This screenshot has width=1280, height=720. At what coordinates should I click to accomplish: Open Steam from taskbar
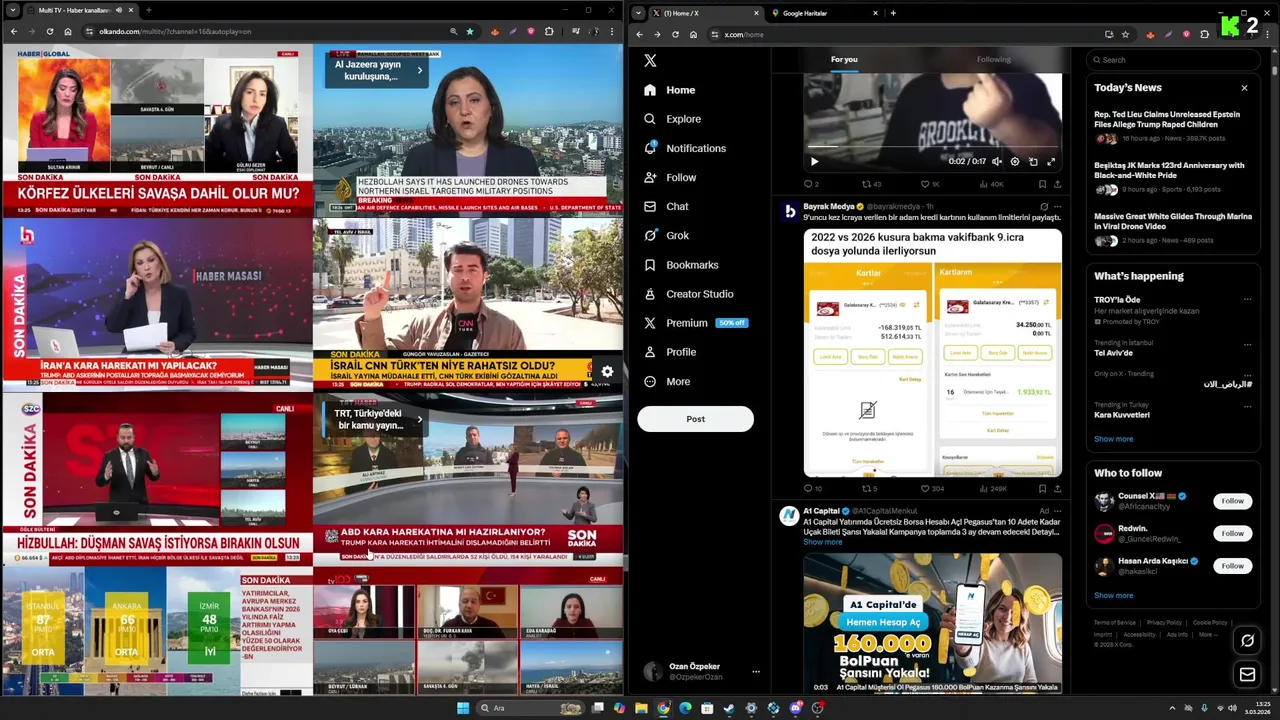(x=729, y=708)
